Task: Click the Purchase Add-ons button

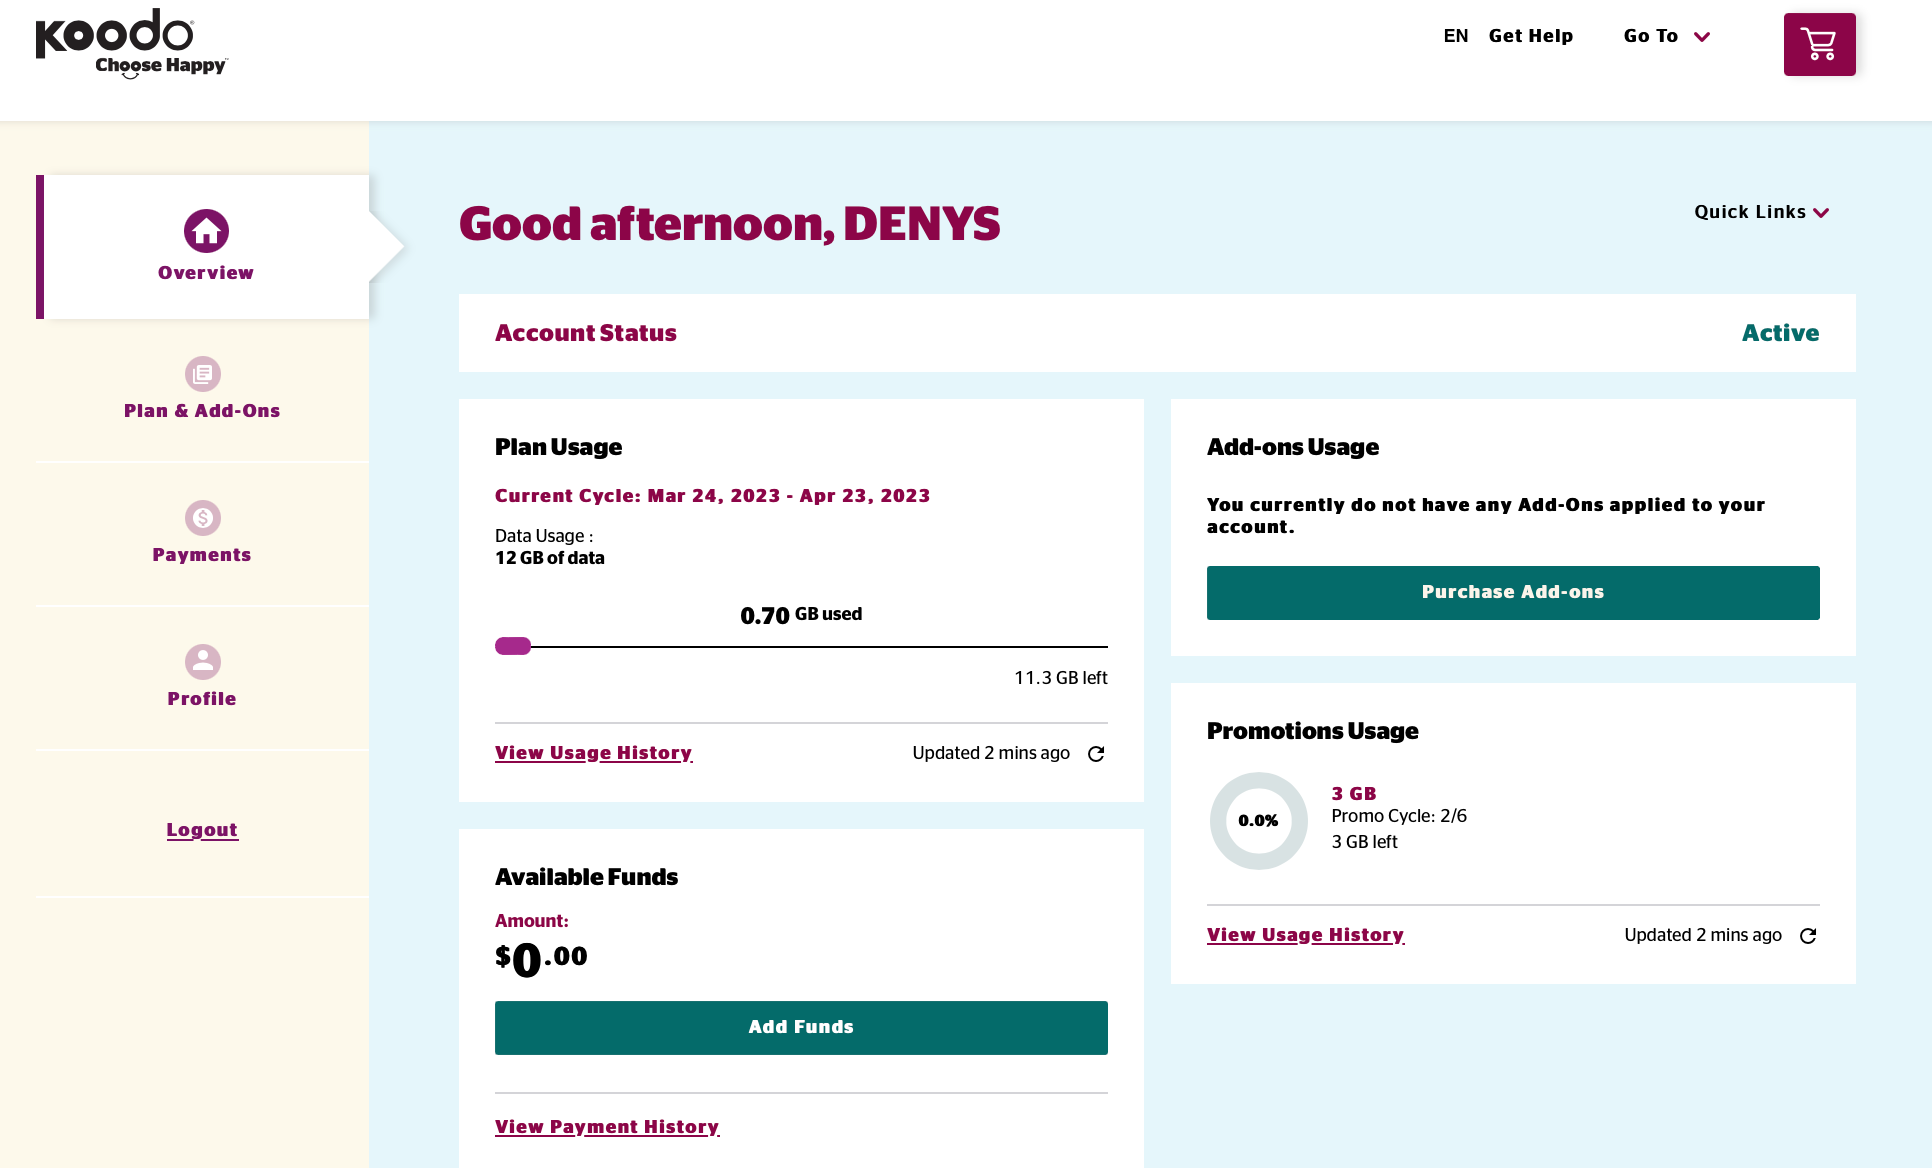Action: tap(1512, 592)
